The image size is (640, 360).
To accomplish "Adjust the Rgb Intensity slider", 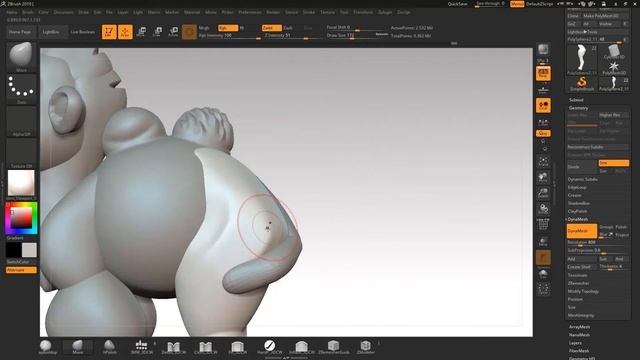I will coord(229,36).
